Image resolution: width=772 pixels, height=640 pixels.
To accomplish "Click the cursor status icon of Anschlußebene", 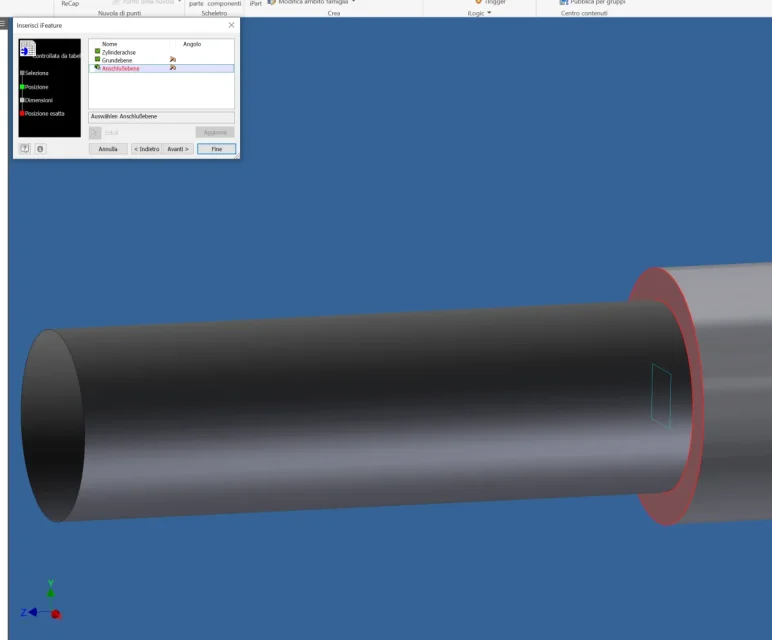I will click(x=97, y=67).
